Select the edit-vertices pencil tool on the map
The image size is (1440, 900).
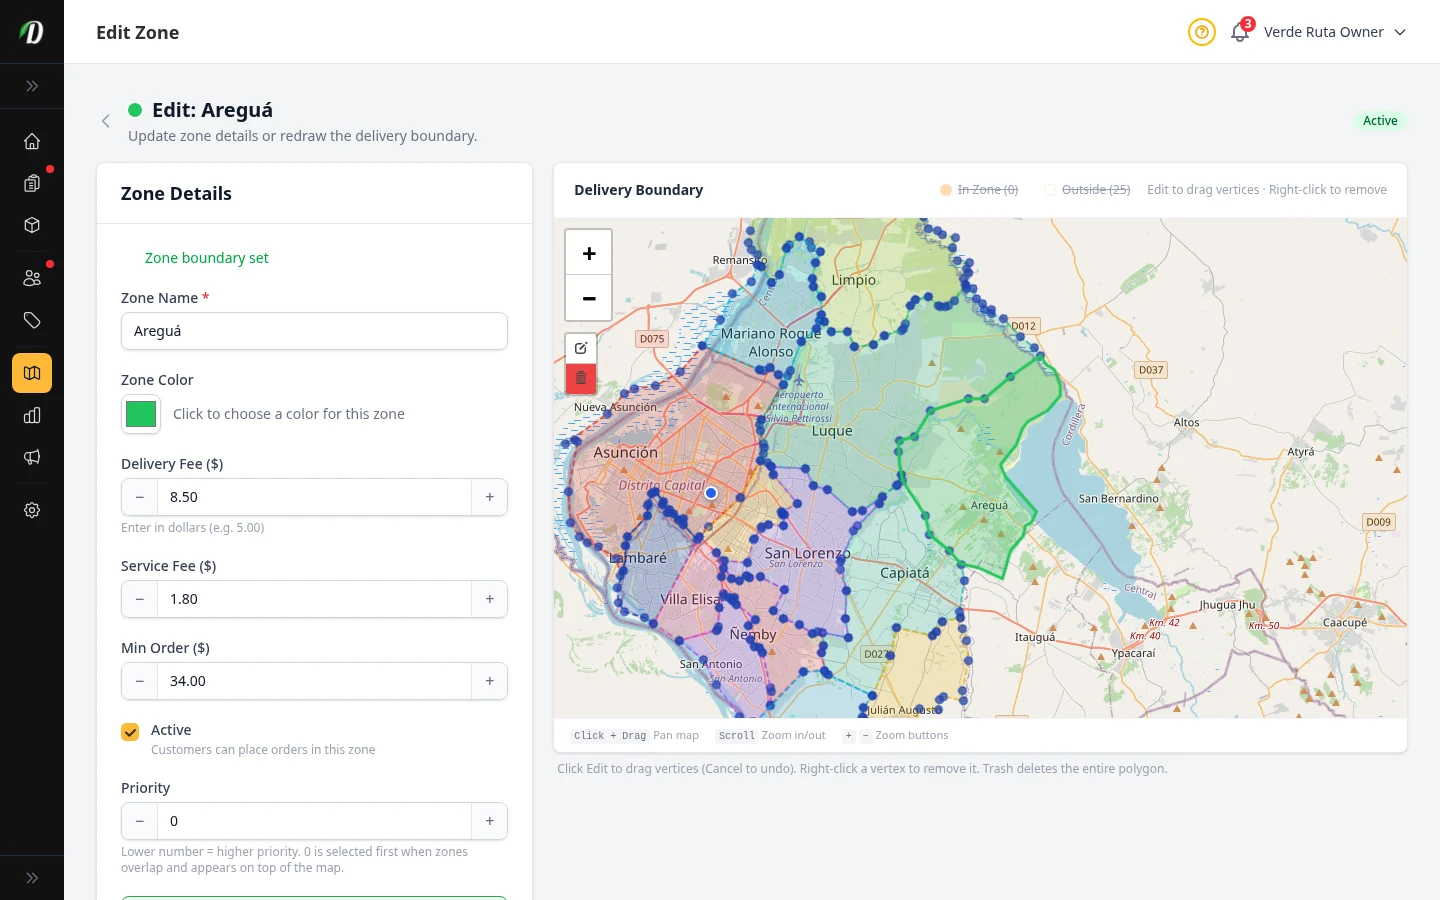pyautogui.click(x=581, y=348)
